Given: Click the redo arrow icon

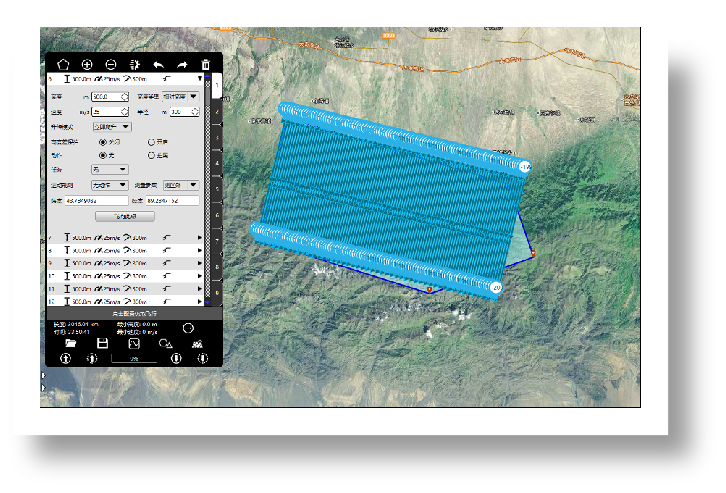Looking at the screenshot, I should coord(182,64).
